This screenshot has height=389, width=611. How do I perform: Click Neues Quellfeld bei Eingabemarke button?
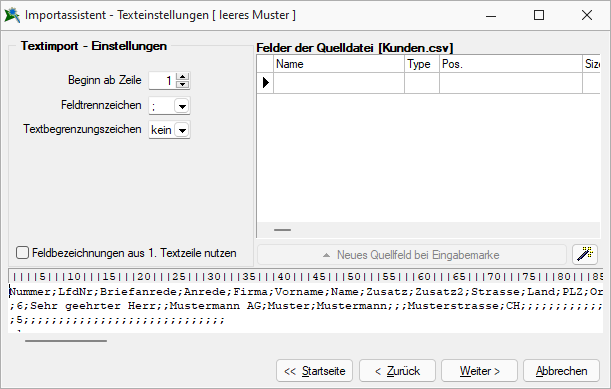click(x=412, y=255)
